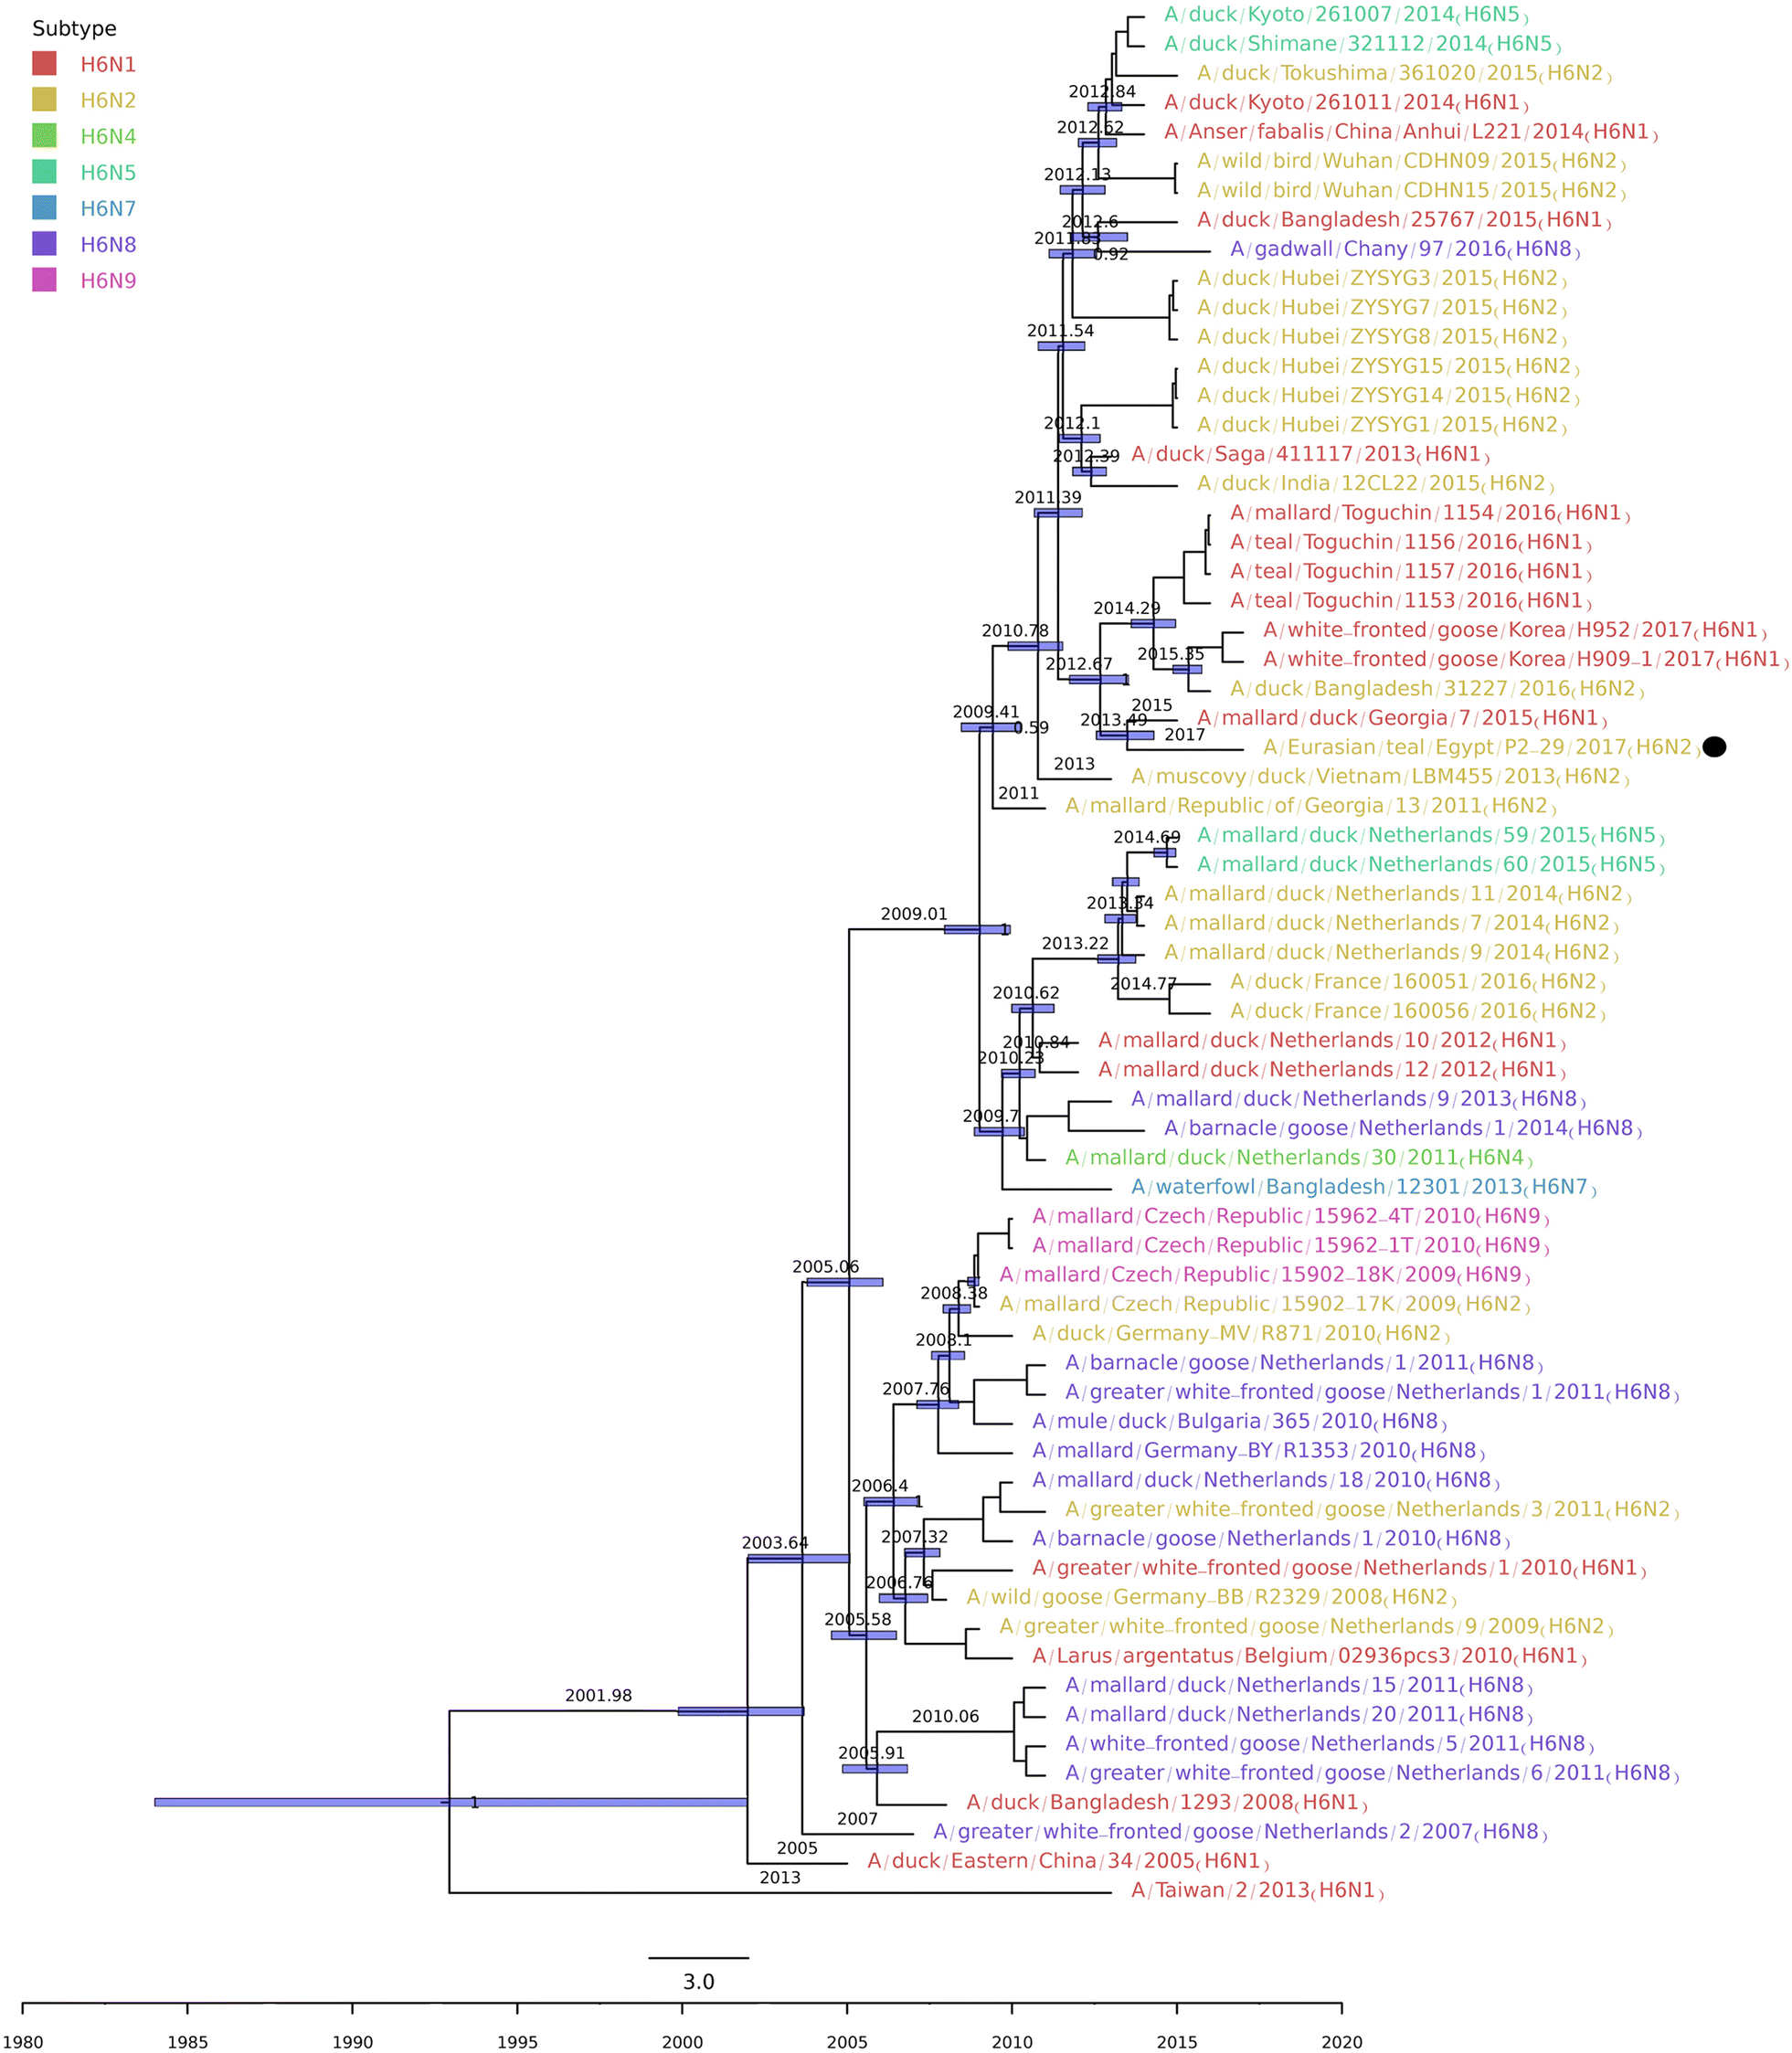The image size is (1792, 2053).
Task: Click the red H6N1 legend swatch
Action: [x=44, y=64]
